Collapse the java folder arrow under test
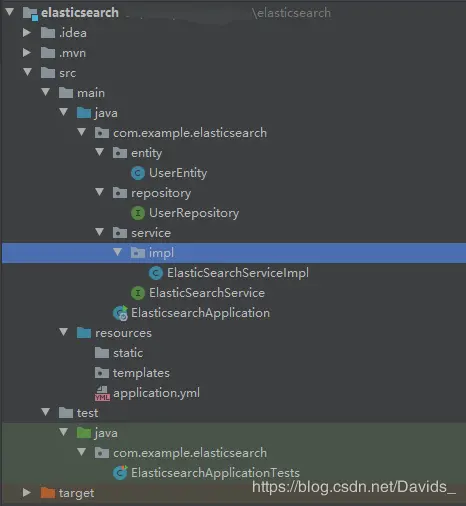The height and width of the screenshot is (506, 466). coord(64,432)
